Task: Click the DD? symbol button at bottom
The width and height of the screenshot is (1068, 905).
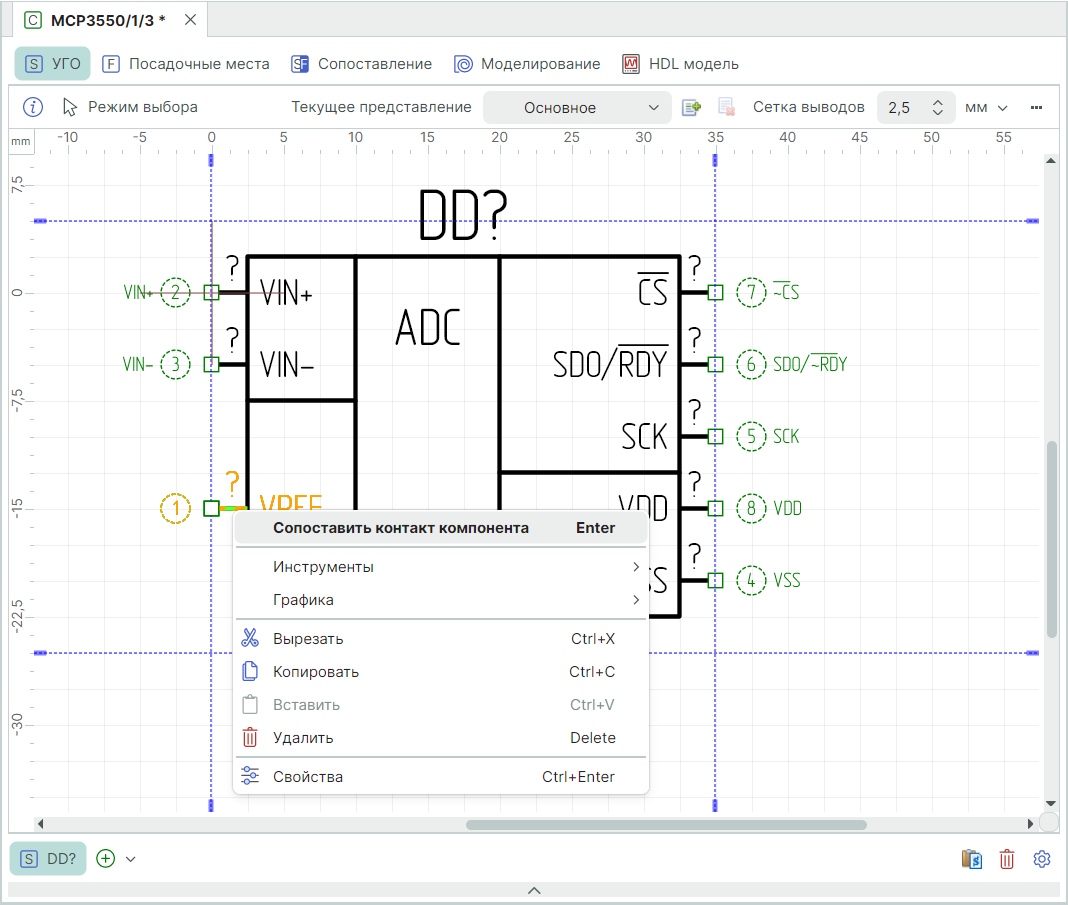Action: pos(48,858)
